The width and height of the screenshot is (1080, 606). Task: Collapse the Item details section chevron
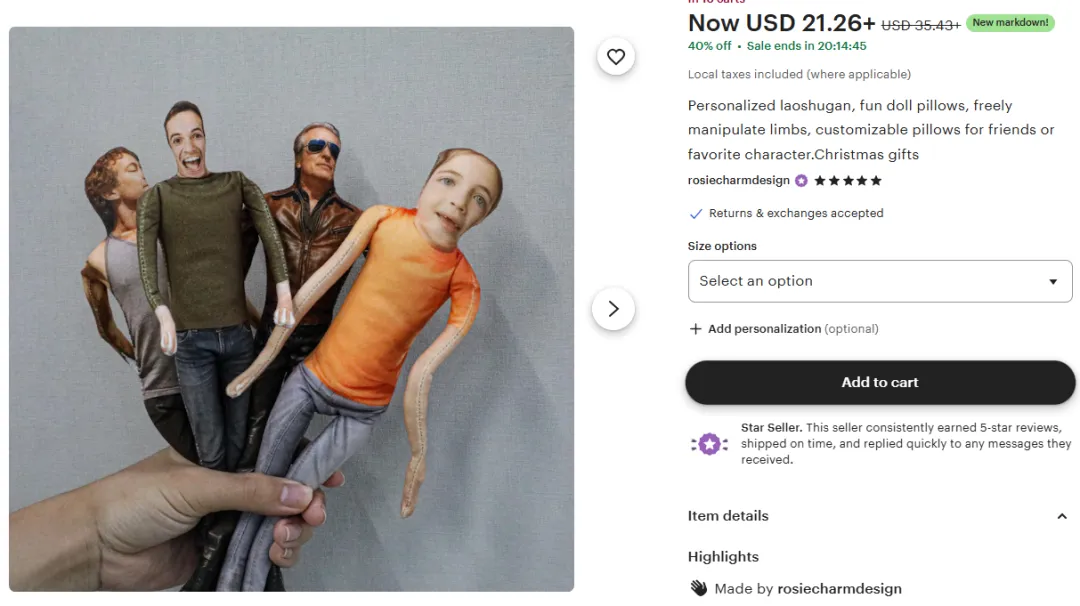pyautogui.click(x=1062, y=516)
